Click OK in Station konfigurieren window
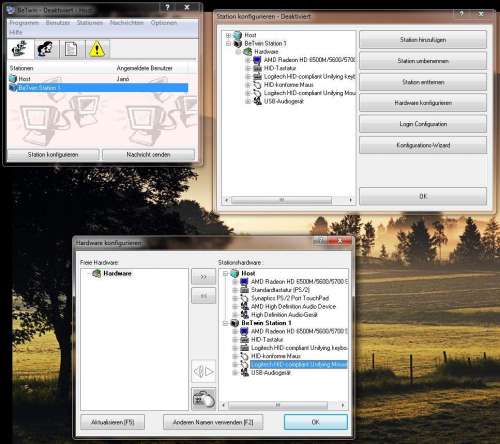Screen dimensions: 500x444 point(423,196)
